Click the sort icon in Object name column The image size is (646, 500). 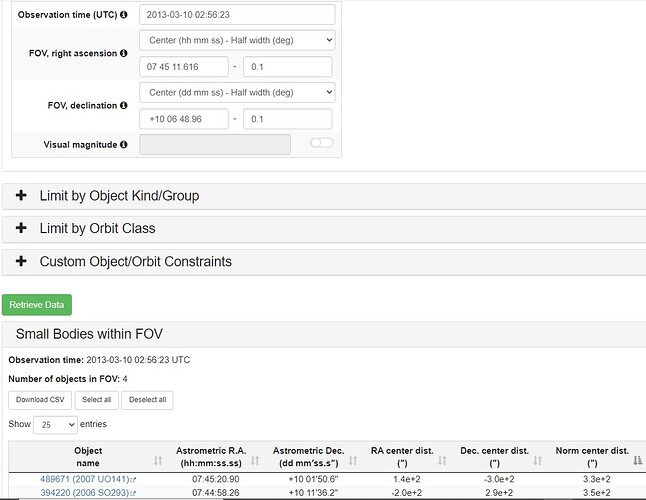tap(157, 460)
